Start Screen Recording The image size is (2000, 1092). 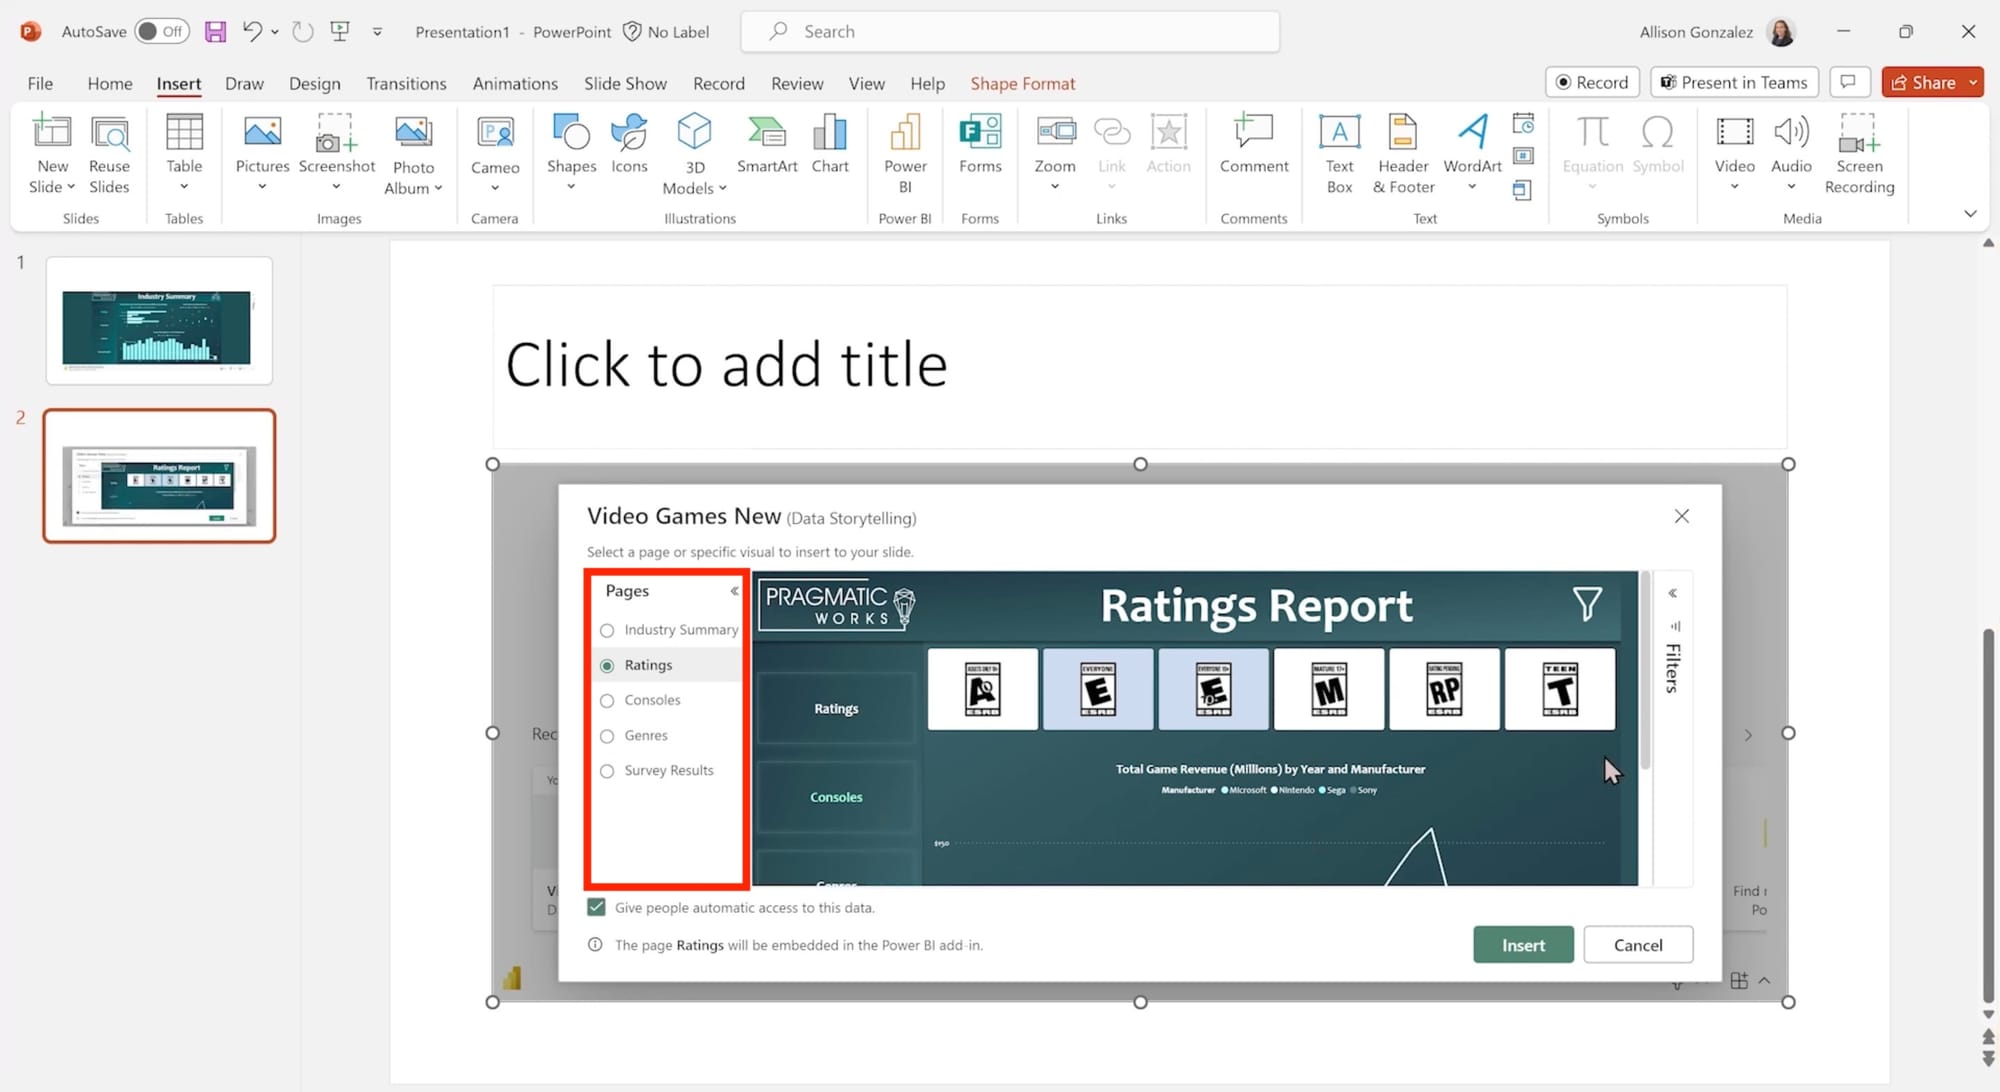(x=1859, y=153)
